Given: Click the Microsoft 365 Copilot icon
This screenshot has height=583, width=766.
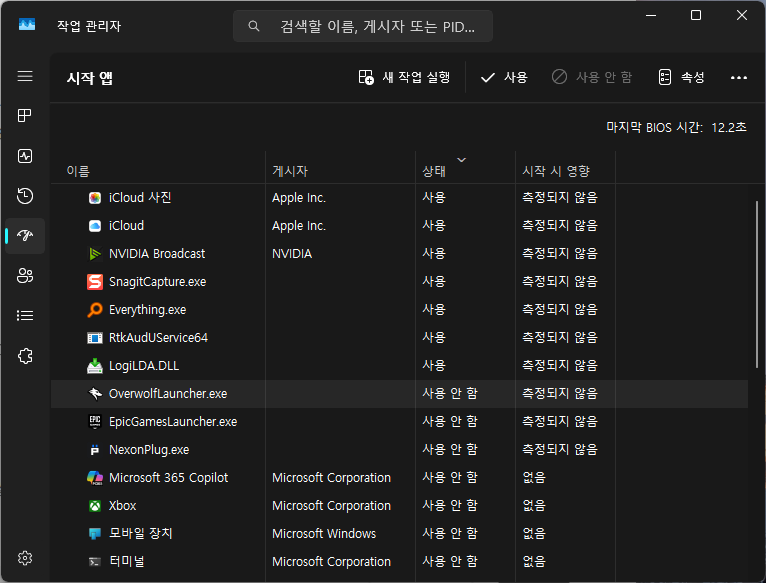Looking at the screenshot, I should (x=95, y=477).
